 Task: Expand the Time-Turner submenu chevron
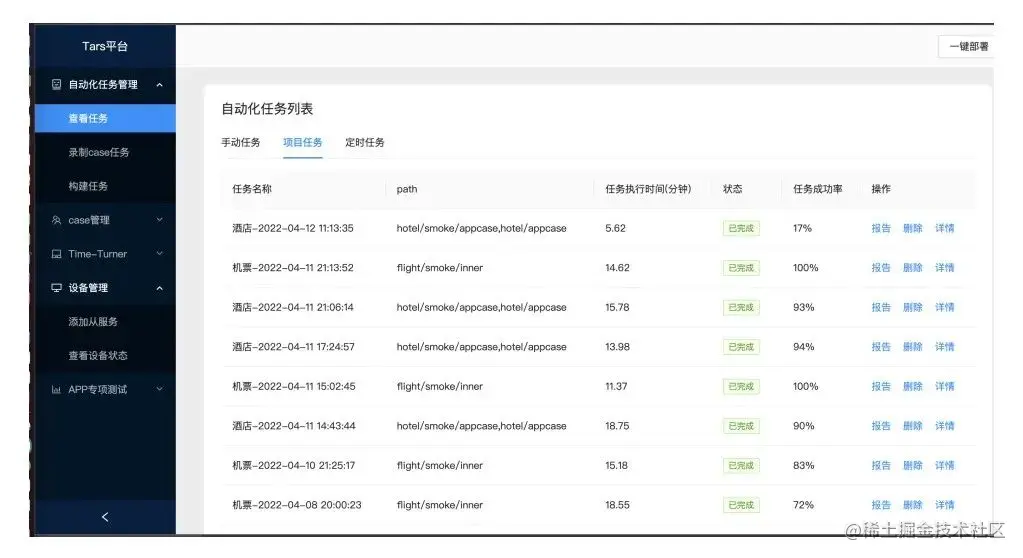tap(159, 254)
